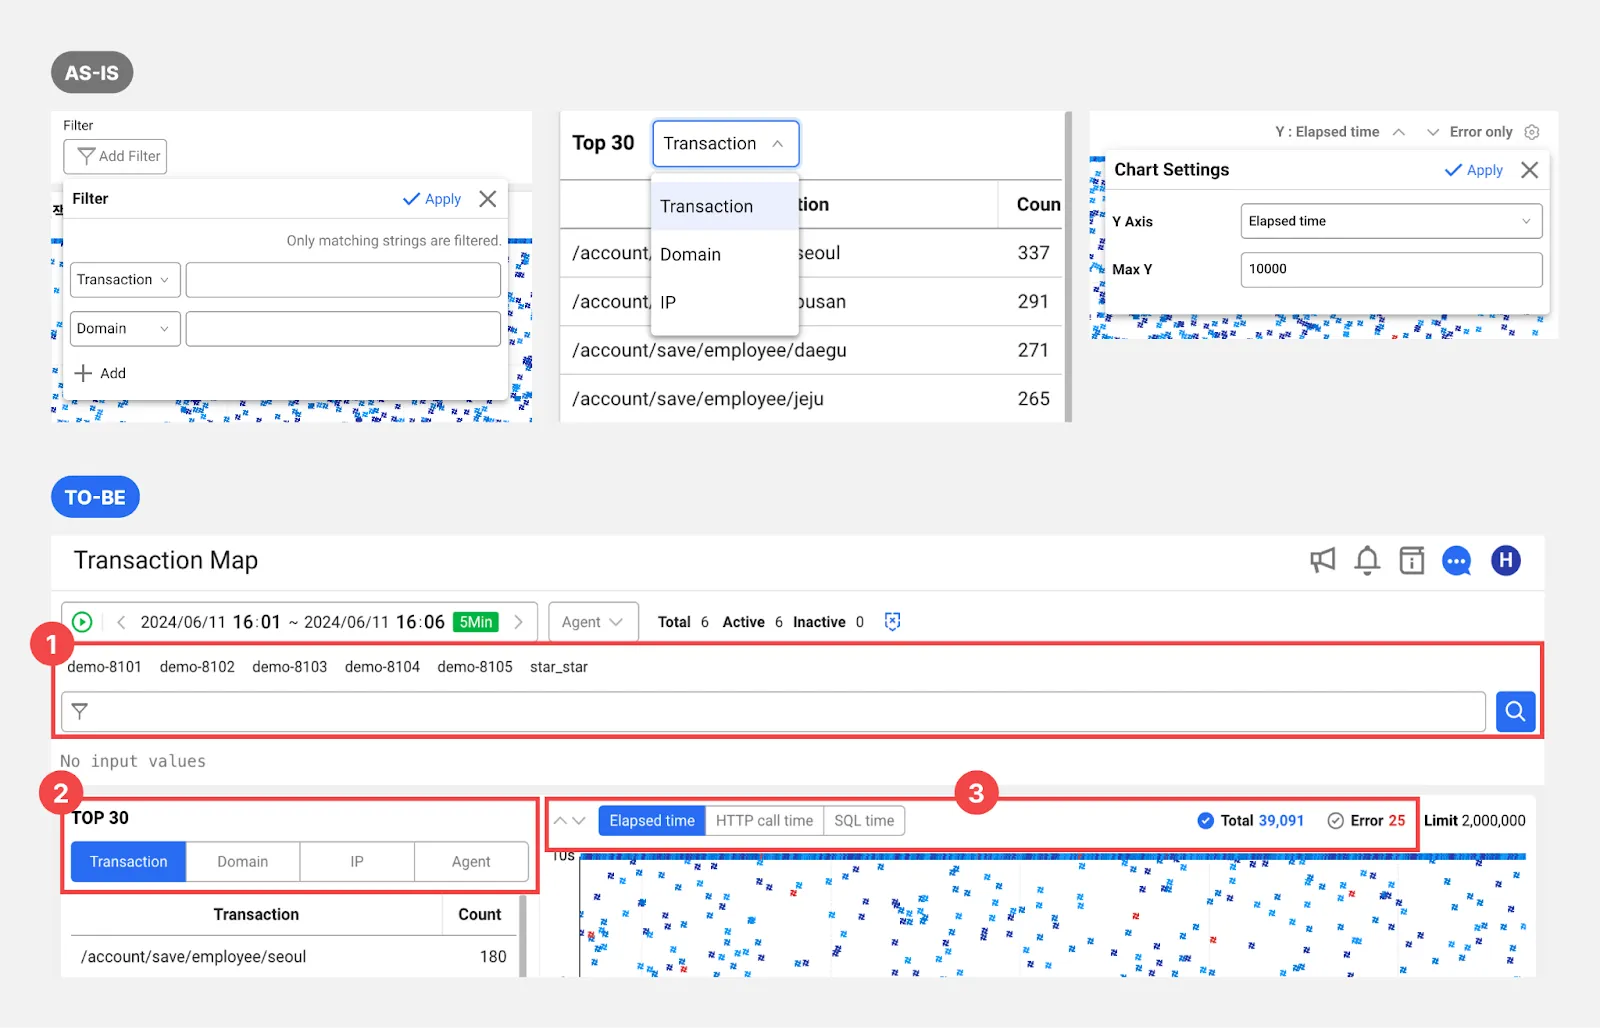
Task: Click the end time 16:06 value
Action: (x=420, y=622)
